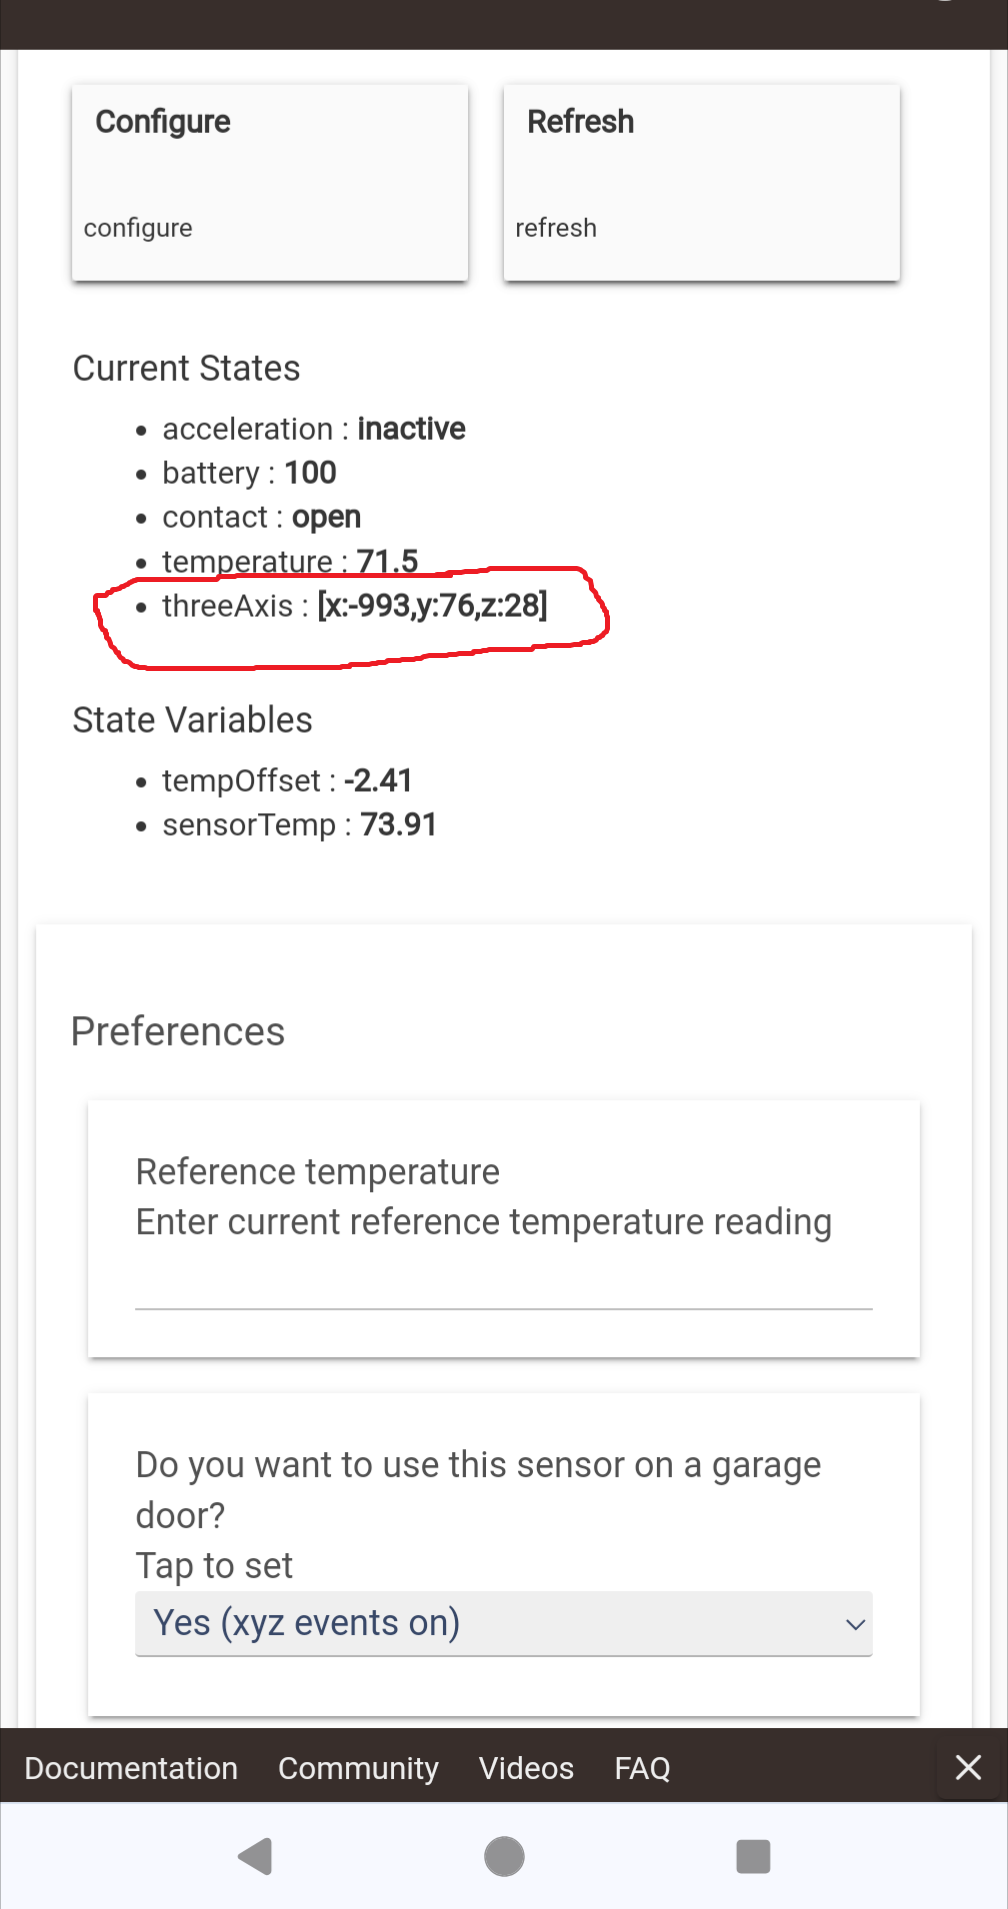Tap the Android back navigation triangle

point(256,1856)
